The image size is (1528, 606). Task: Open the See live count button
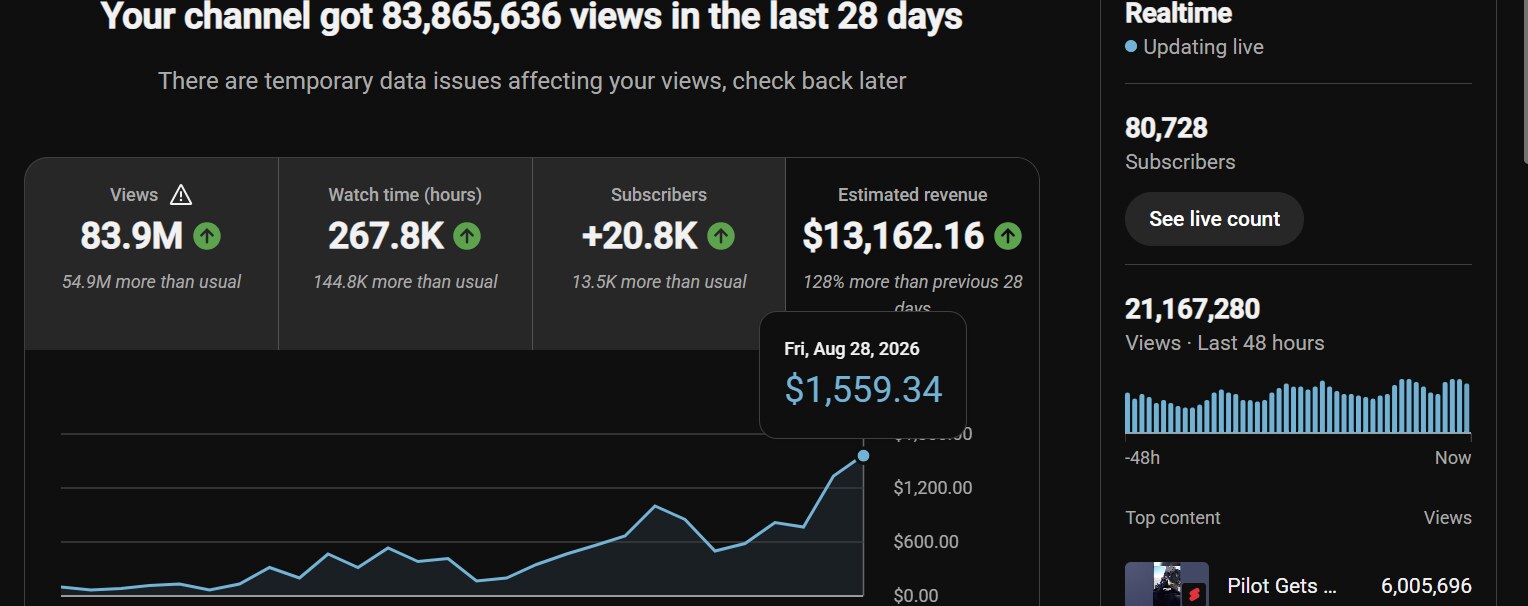[x=1214, y=219]
